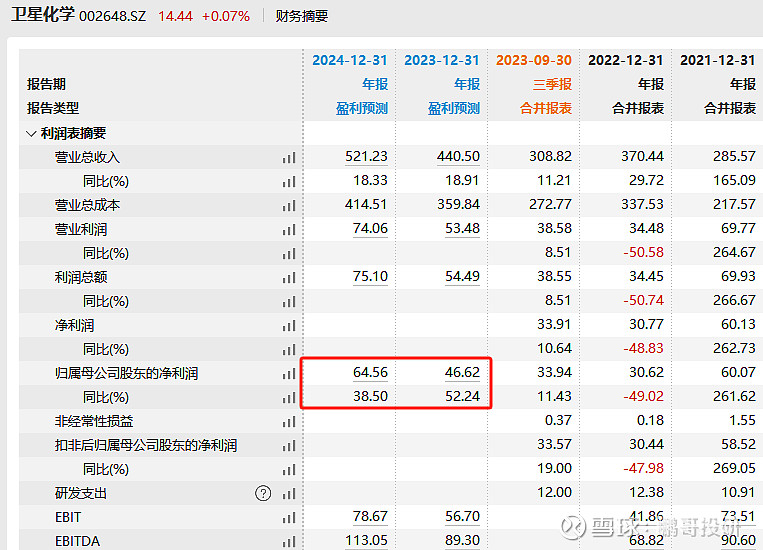Select the 2024-12-31 column header
This screenshot has height=550, width=763.
350,60
